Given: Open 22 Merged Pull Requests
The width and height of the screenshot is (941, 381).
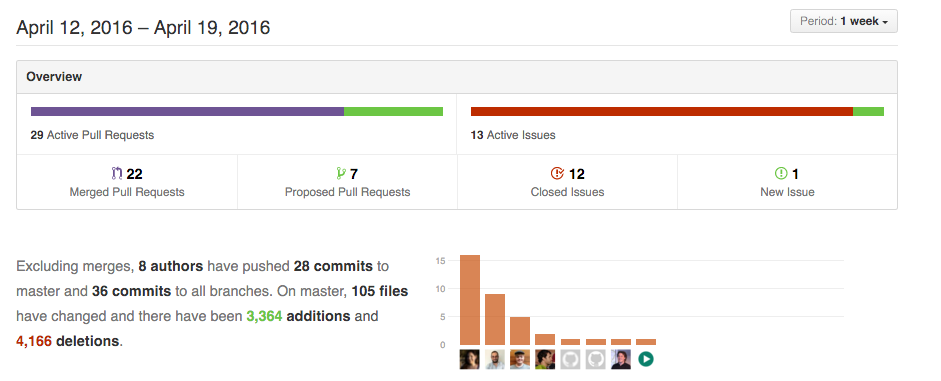Looking at the screenshot, I should [x=127, y=182].
